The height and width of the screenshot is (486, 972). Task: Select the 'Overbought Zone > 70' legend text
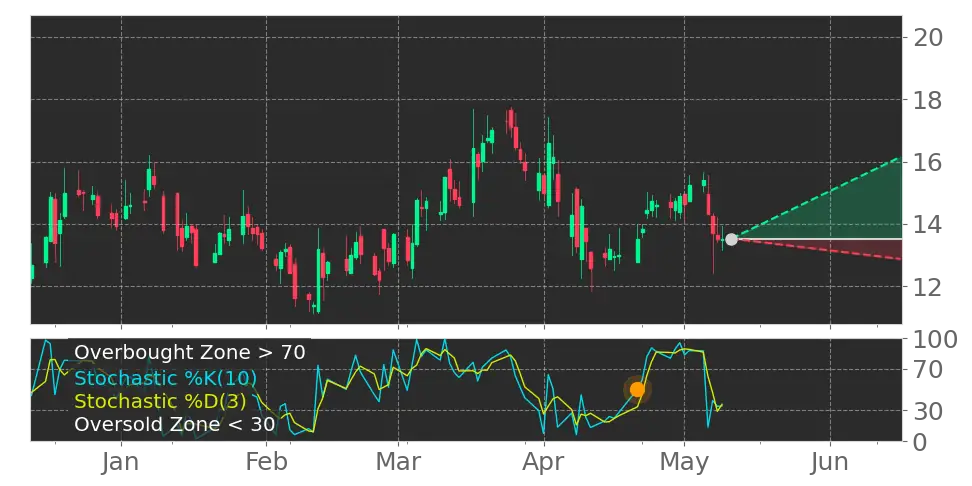tap(190, 352)
